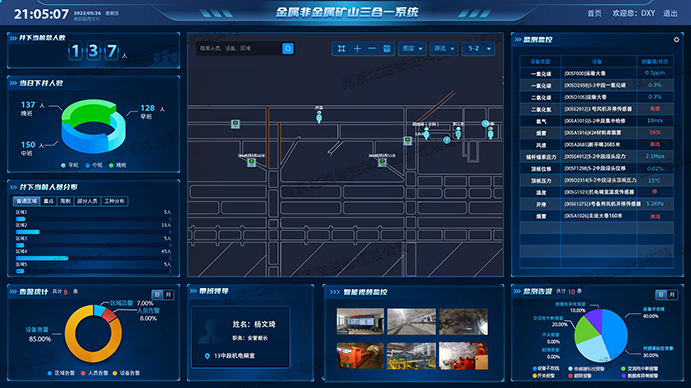Zoom in on the mine map

tap(357, 48)
